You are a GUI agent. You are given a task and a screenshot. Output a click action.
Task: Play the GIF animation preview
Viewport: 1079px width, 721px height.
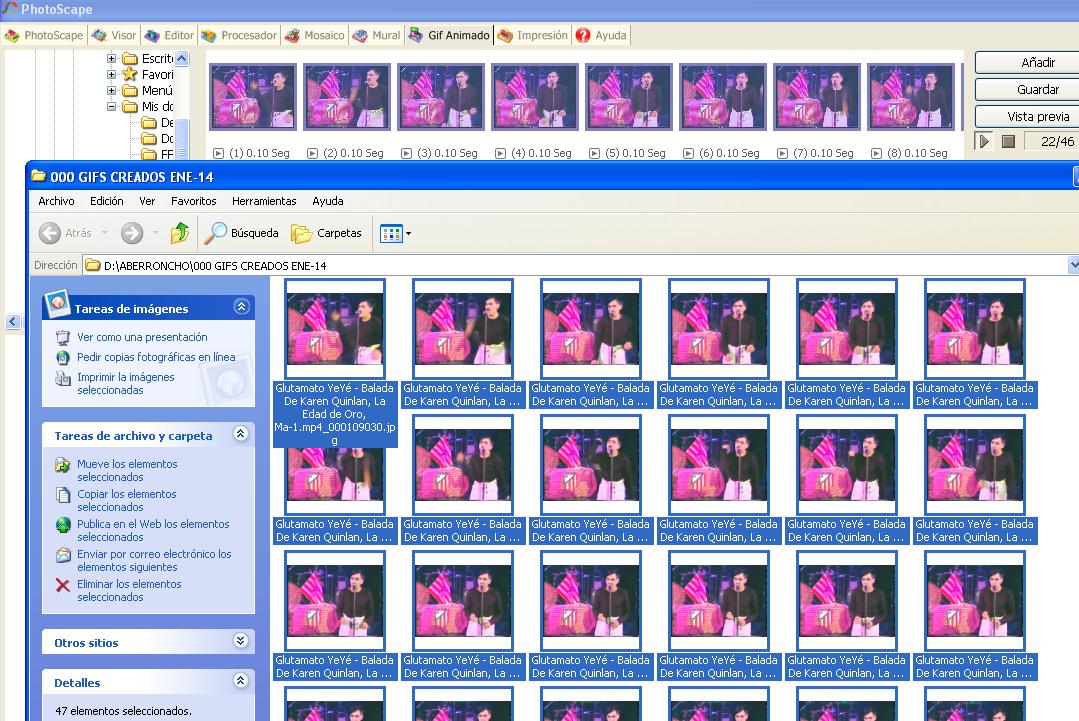(984, 141)
